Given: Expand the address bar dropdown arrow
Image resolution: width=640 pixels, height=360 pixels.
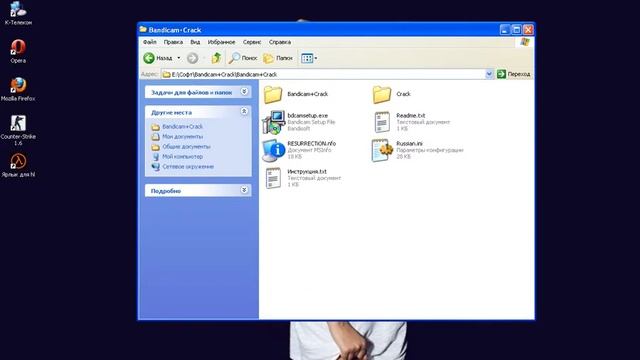Looking at the screenshot, I should pyautogui.click(x=489, y=74).
